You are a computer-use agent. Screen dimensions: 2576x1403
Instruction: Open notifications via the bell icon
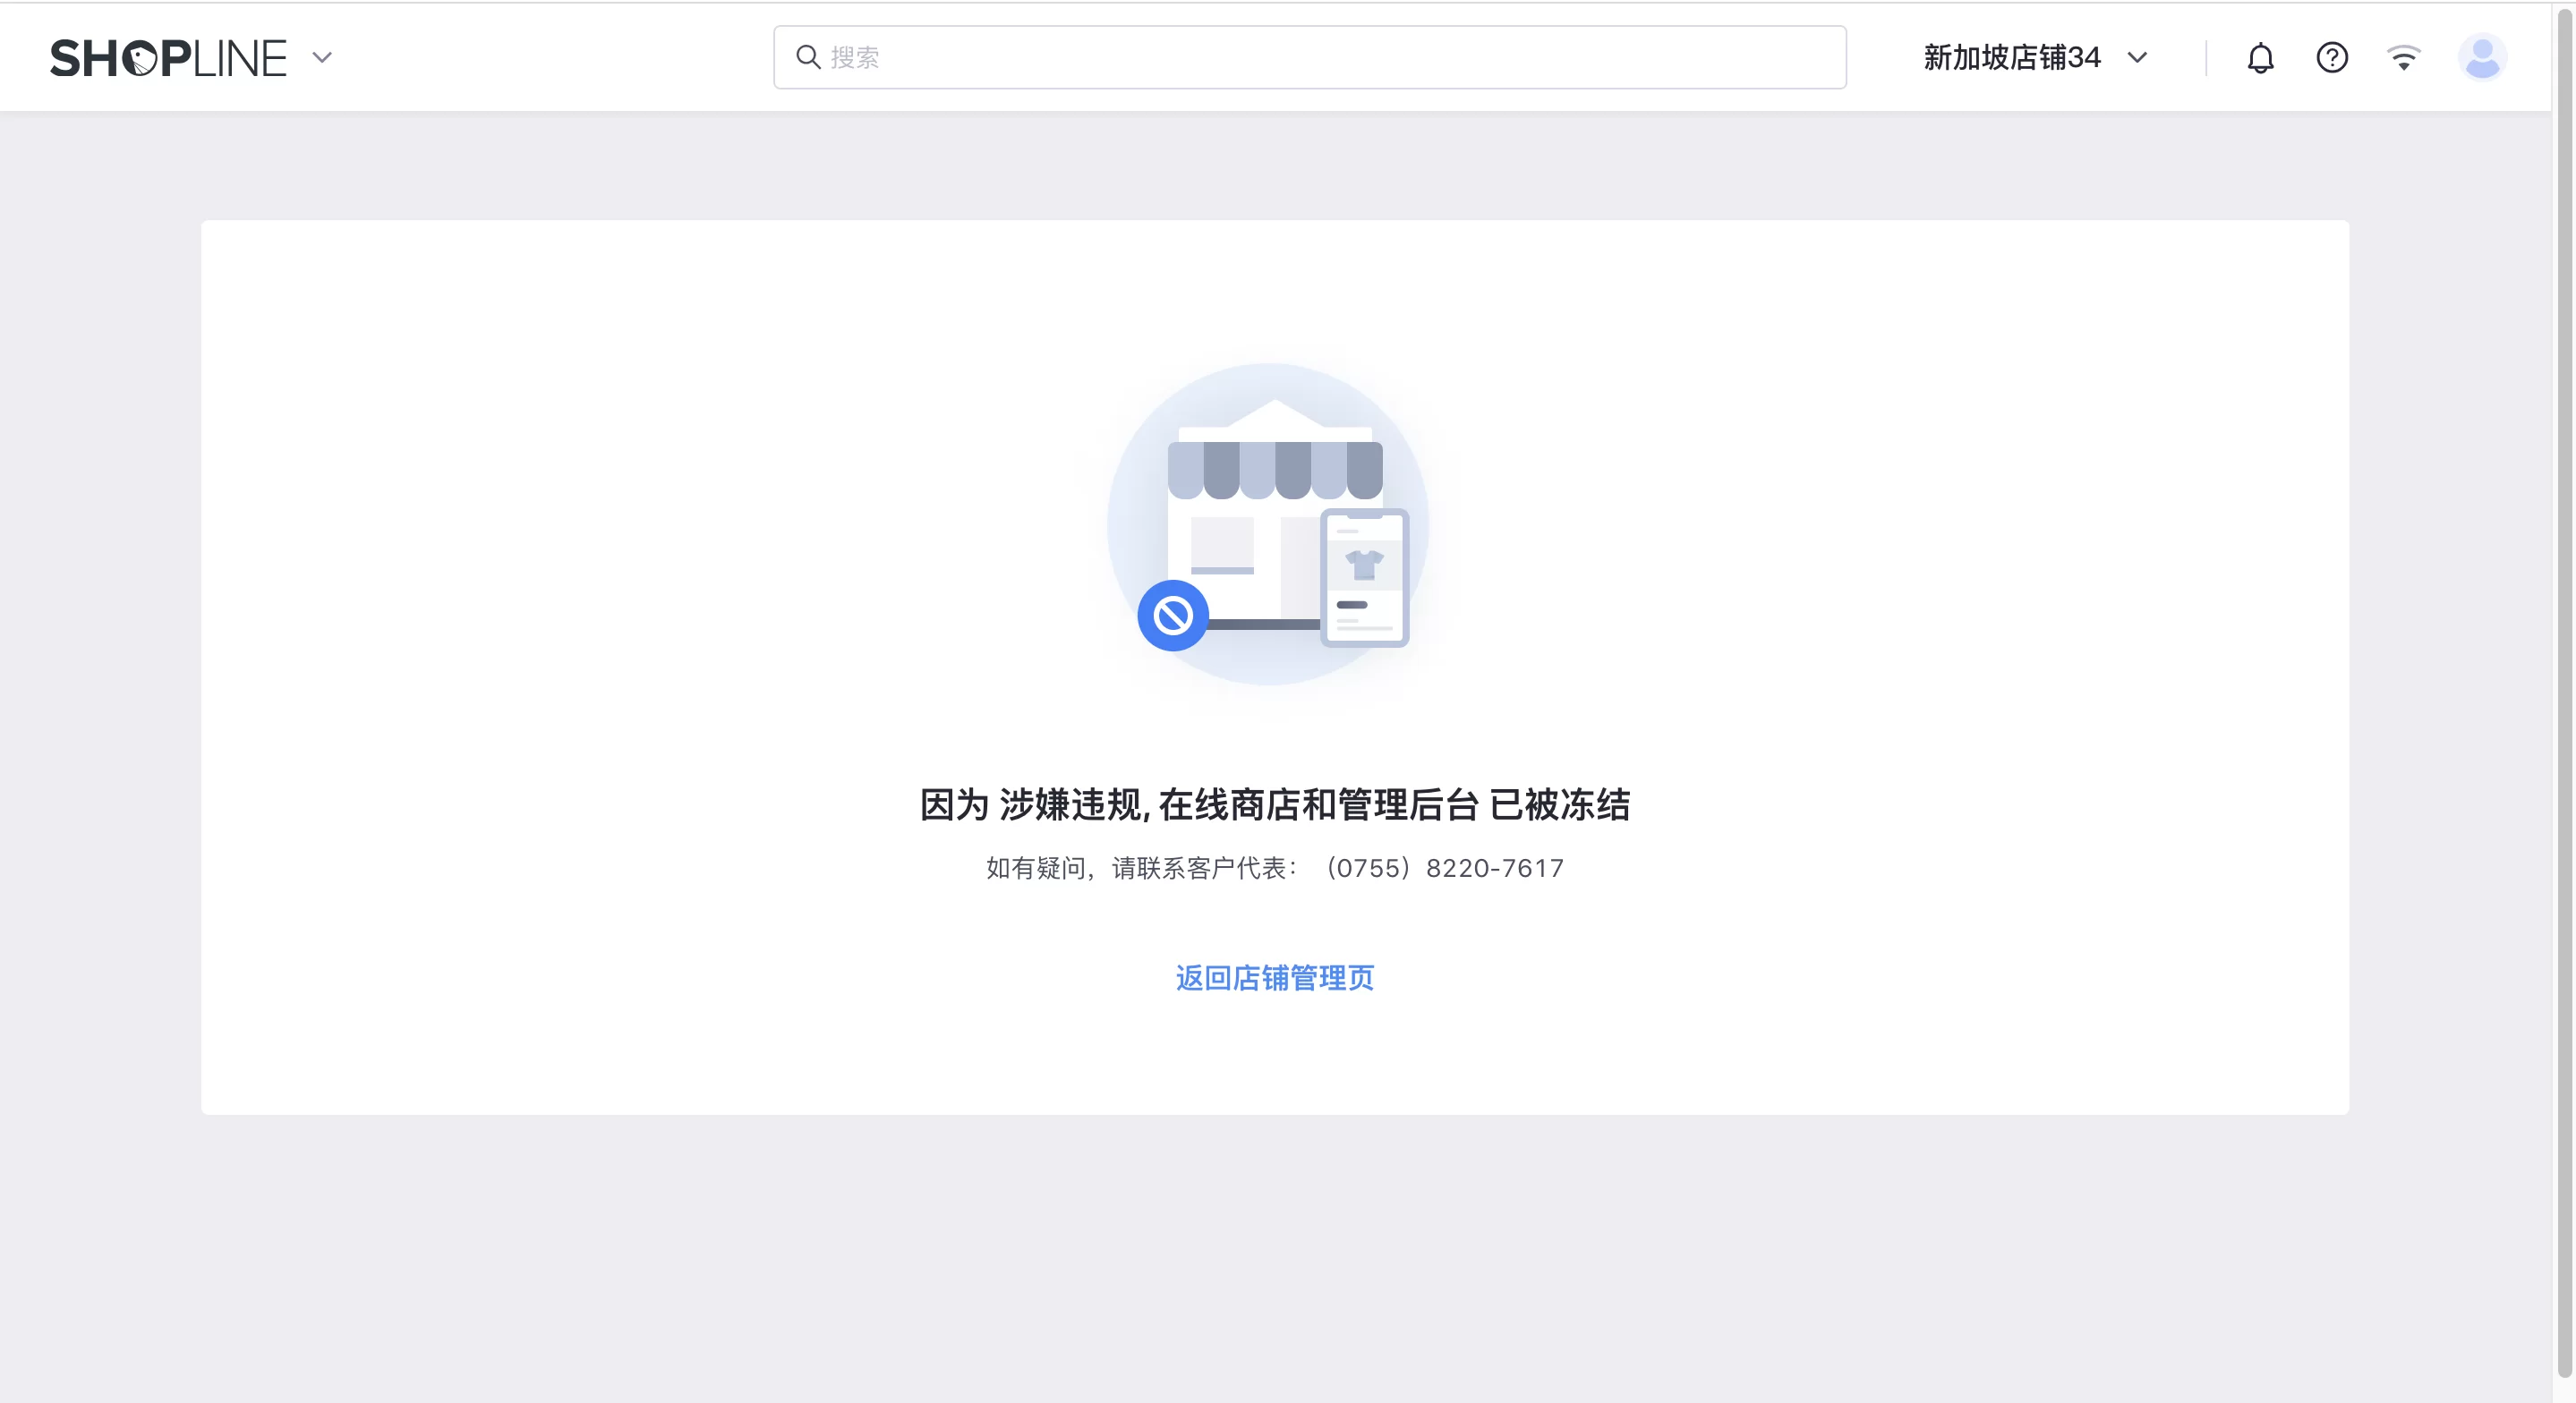point(2261,57)
